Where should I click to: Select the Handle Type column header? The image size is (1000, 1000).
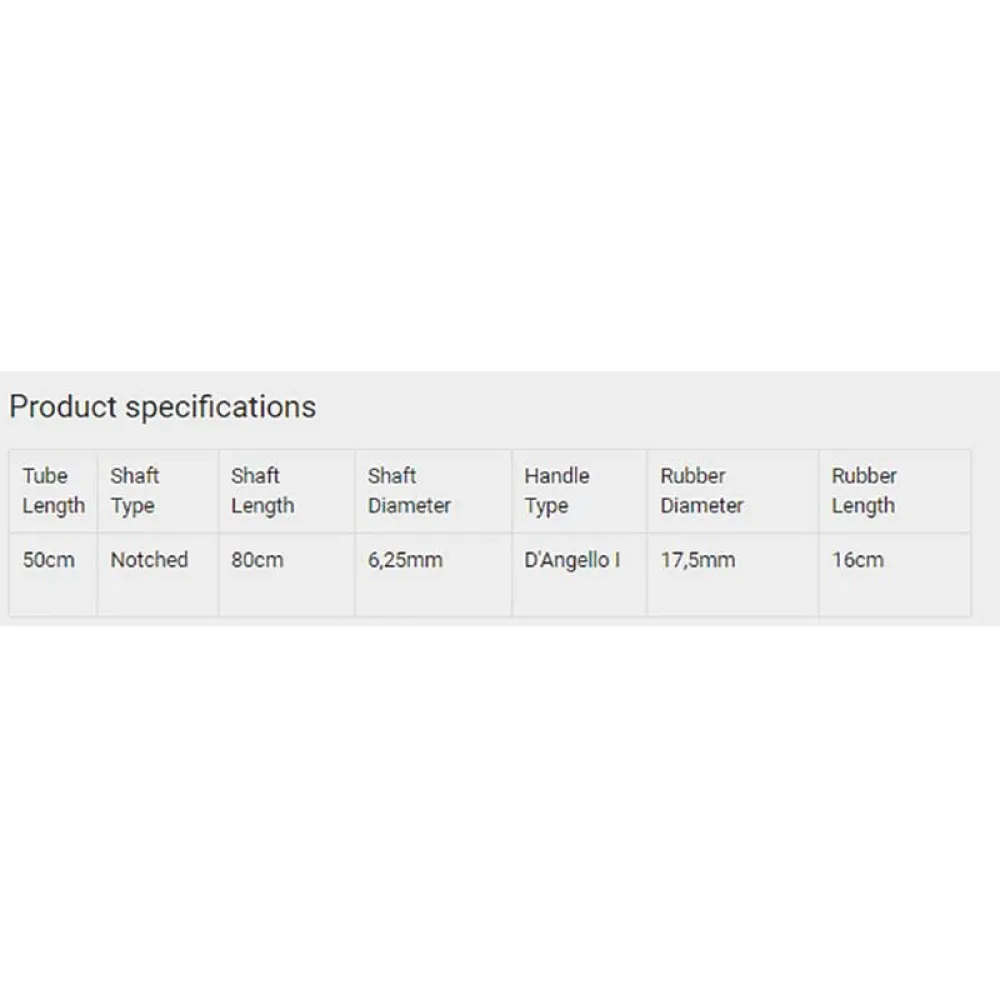tap(557, 490)
